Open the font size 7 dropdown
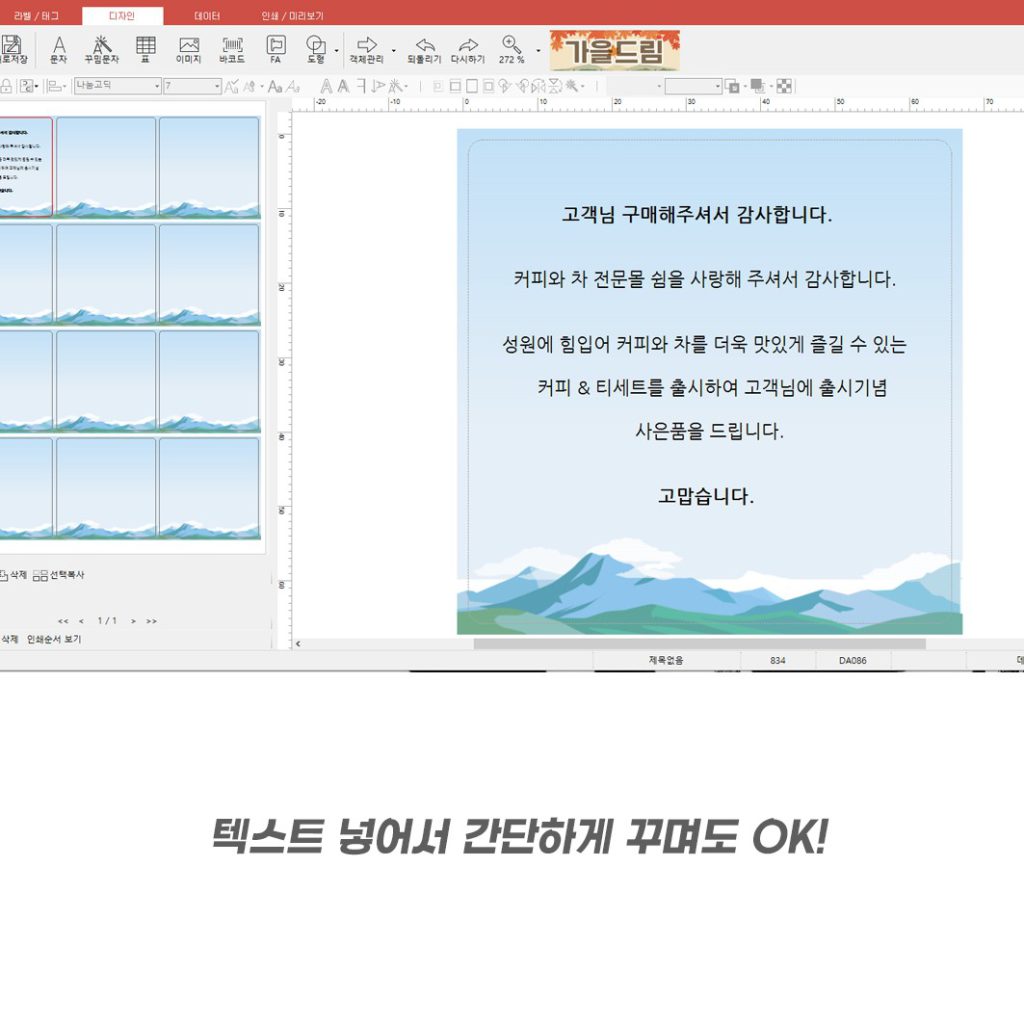This screenshot has height=1024, width=1024. coord(193,86)
